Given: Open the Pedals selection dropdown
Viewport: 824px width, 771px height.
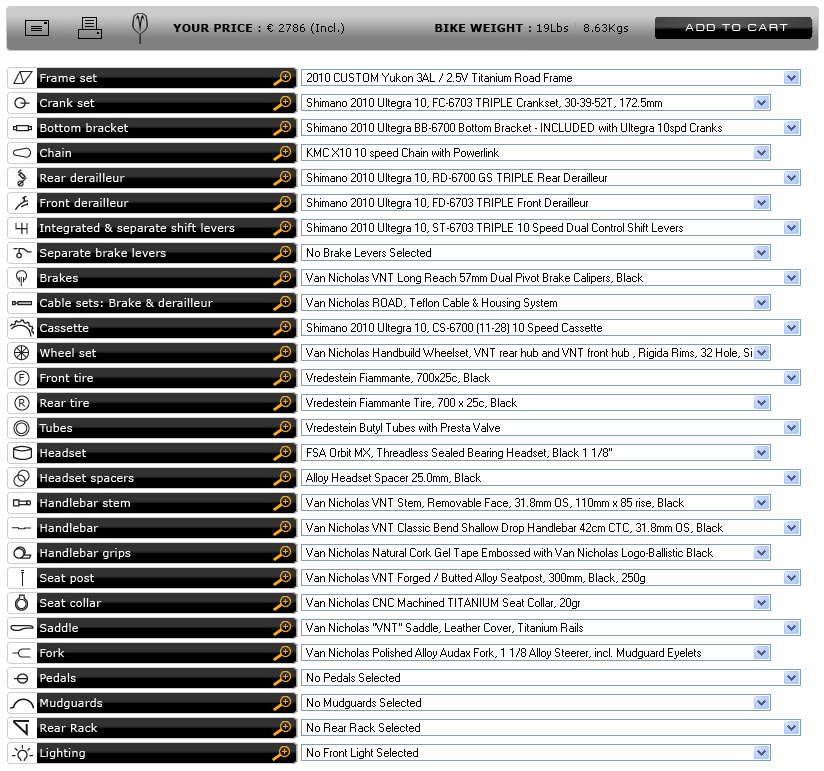Looking at the screenshot, I should pos(791,678).
